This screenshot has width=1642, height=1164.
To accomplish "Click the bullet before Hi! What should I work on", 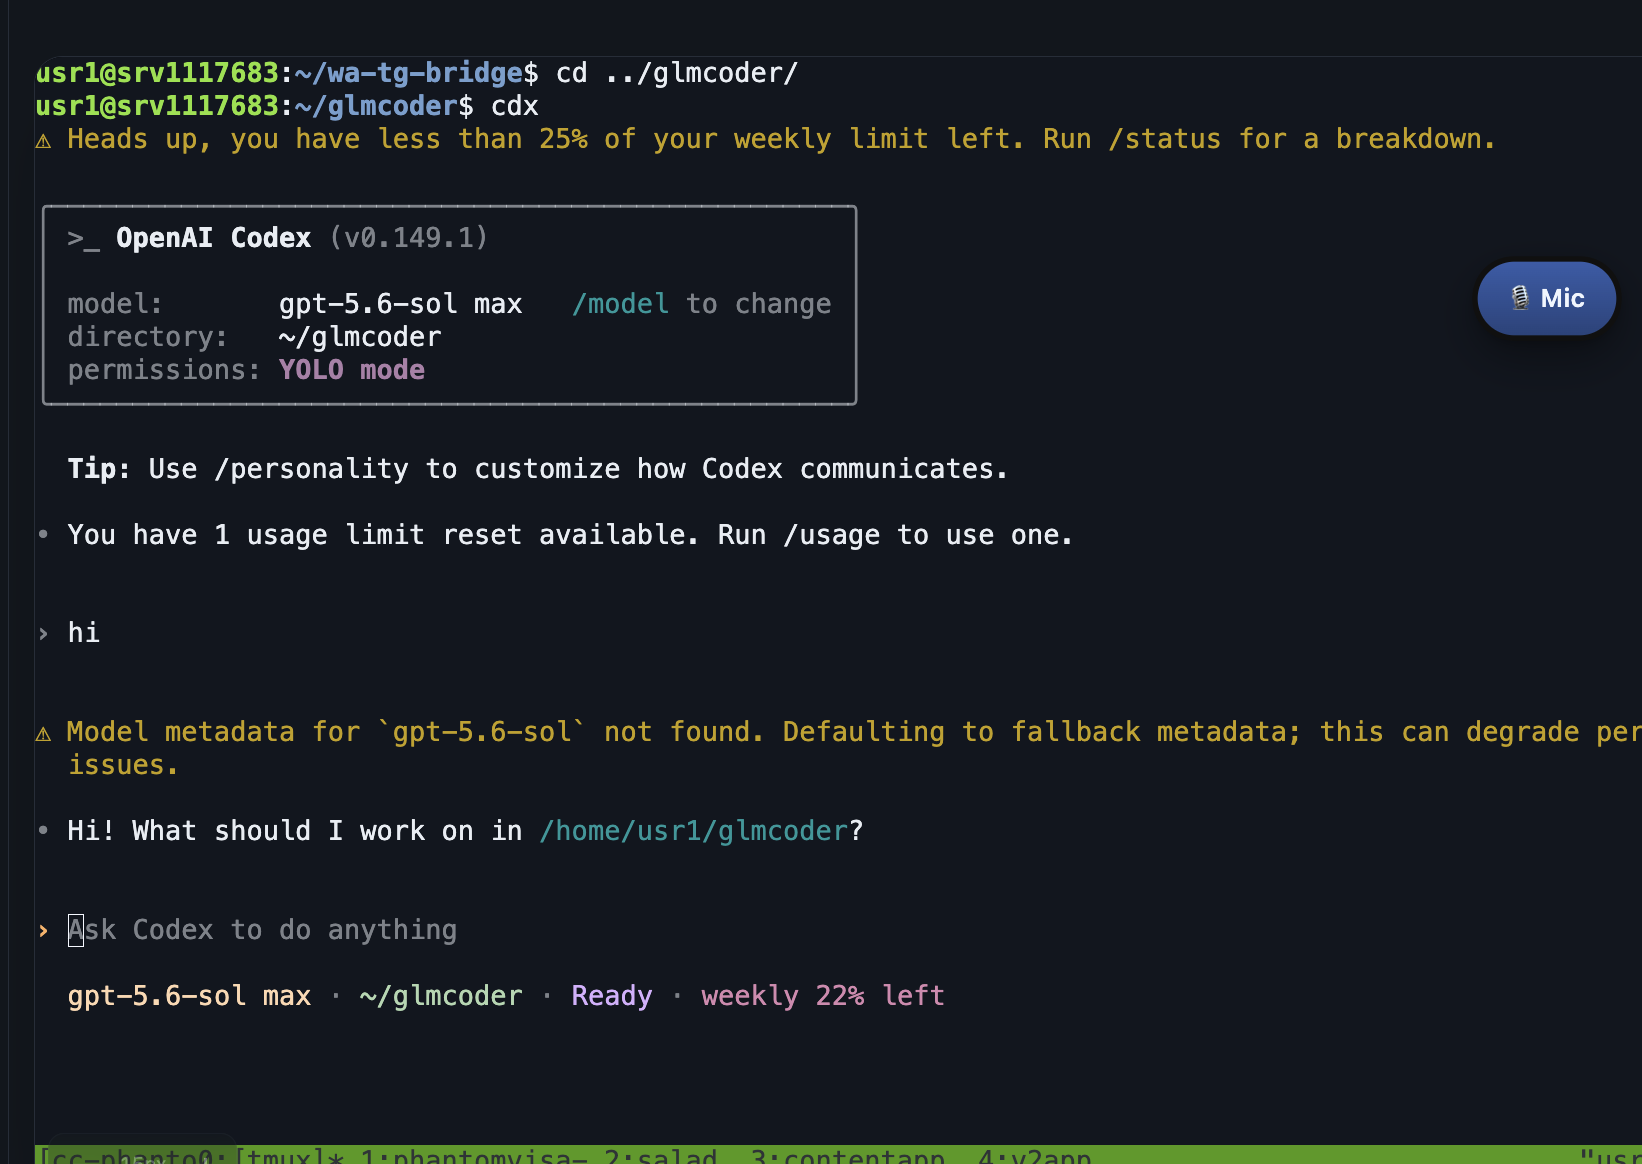I will (43, 830).
